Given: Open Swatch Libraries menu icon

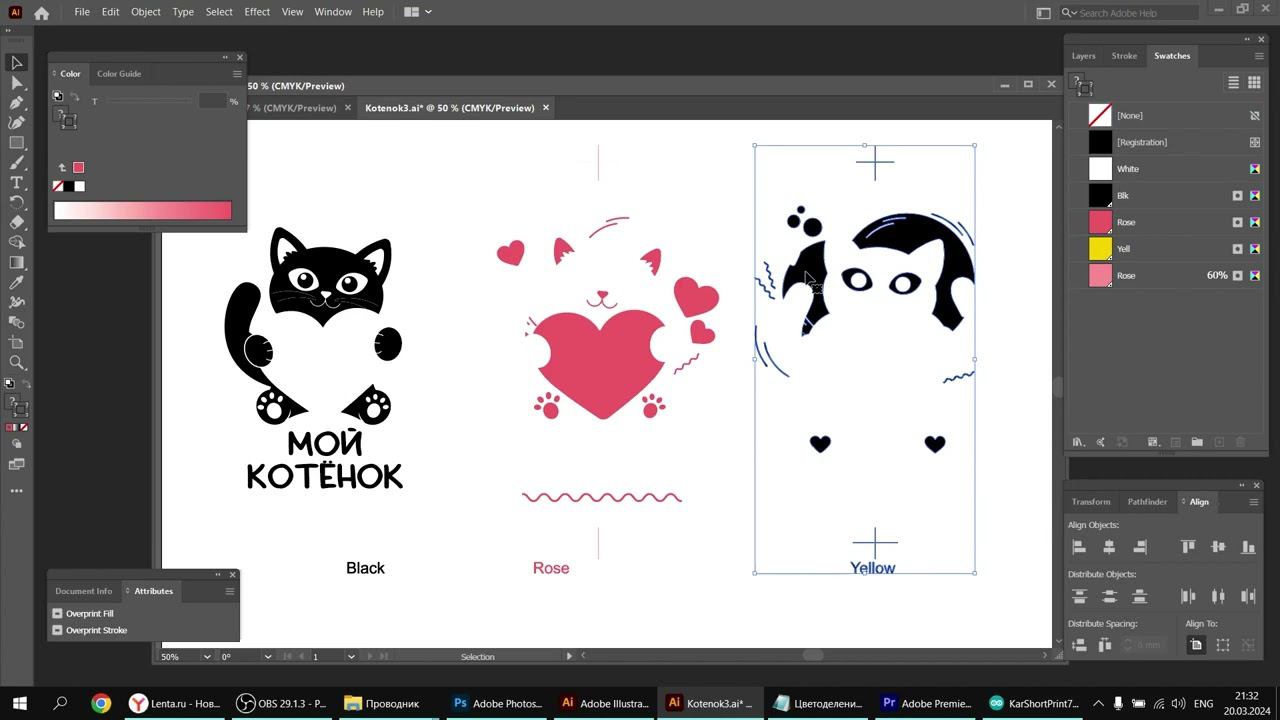Looking at the screenshot, I should (1078, 442).
